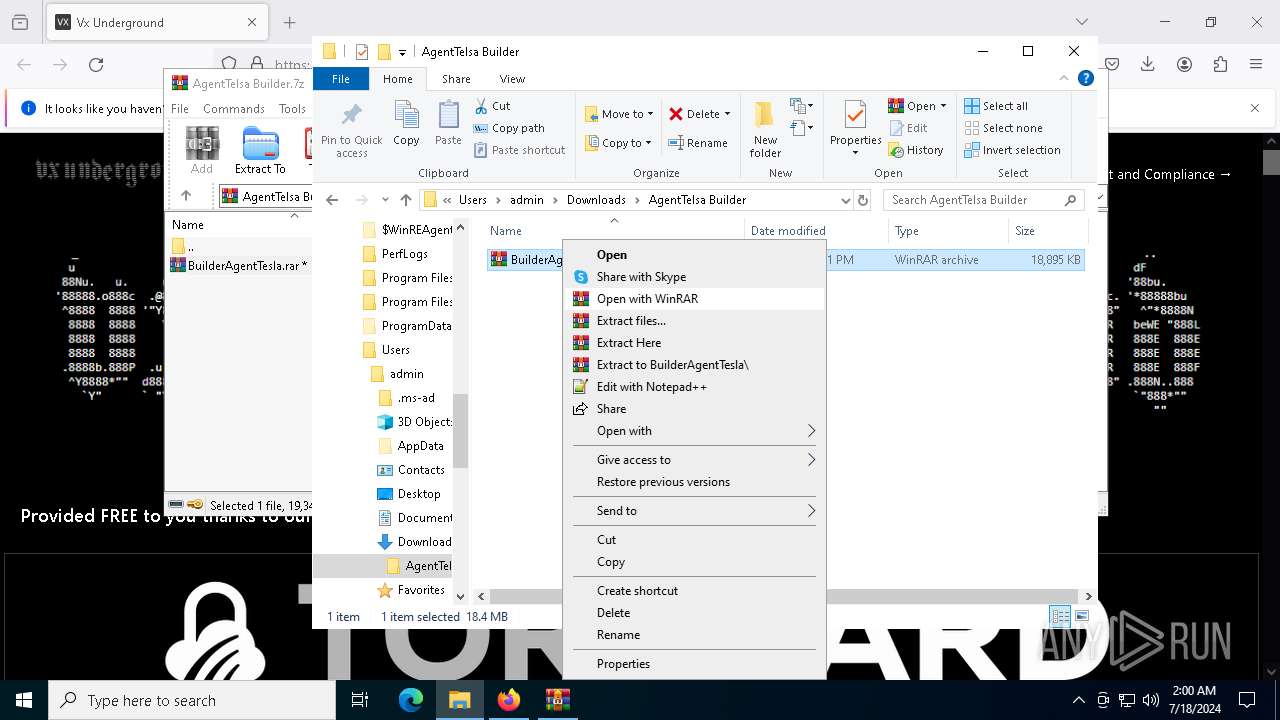Expand the address bar history dropdown

pos(846,200)
